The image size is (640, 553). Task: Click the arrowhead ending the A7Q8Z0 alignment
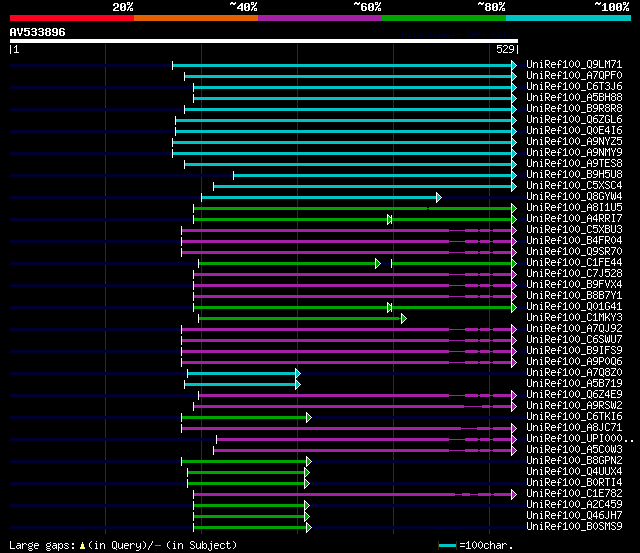(298, 374)
